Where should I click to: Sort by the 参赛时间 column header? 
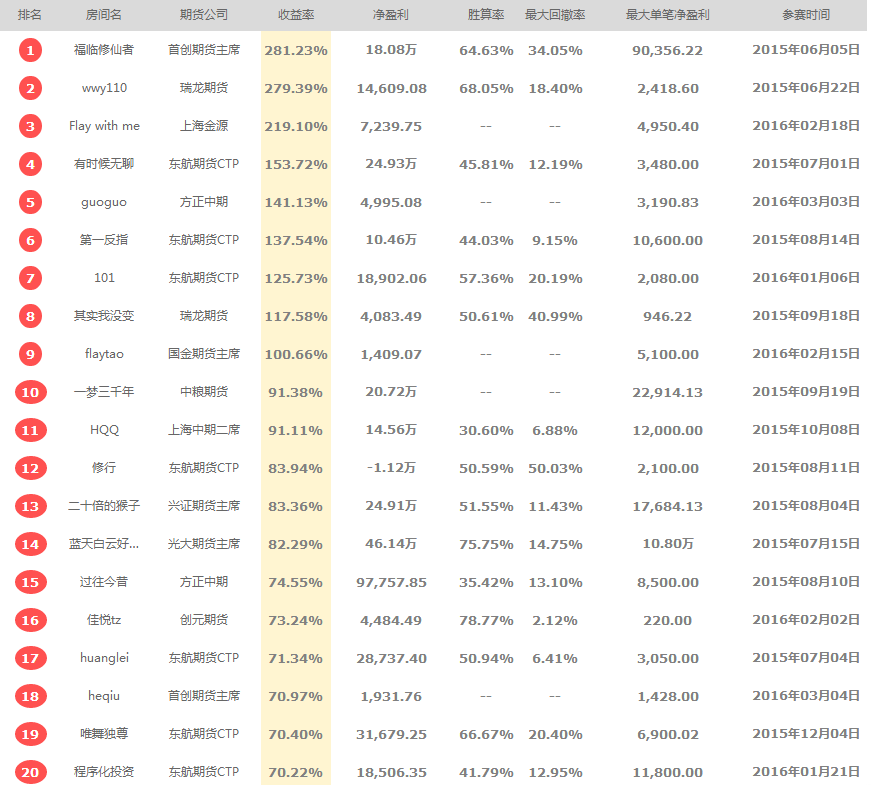(806, 15)
